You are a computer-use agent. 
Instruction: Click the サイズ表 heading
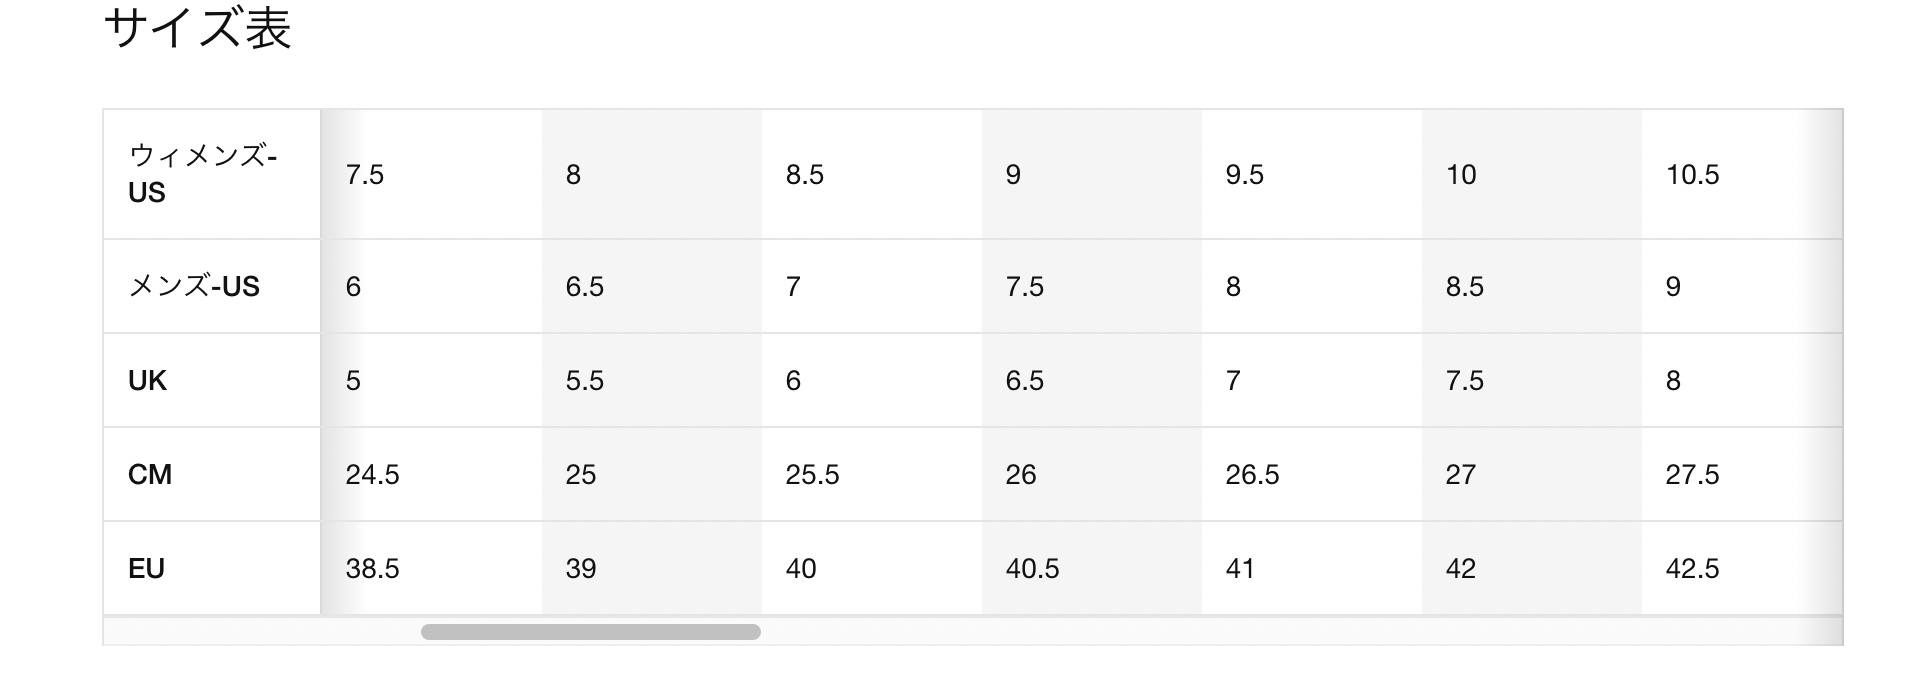point(197,28)
